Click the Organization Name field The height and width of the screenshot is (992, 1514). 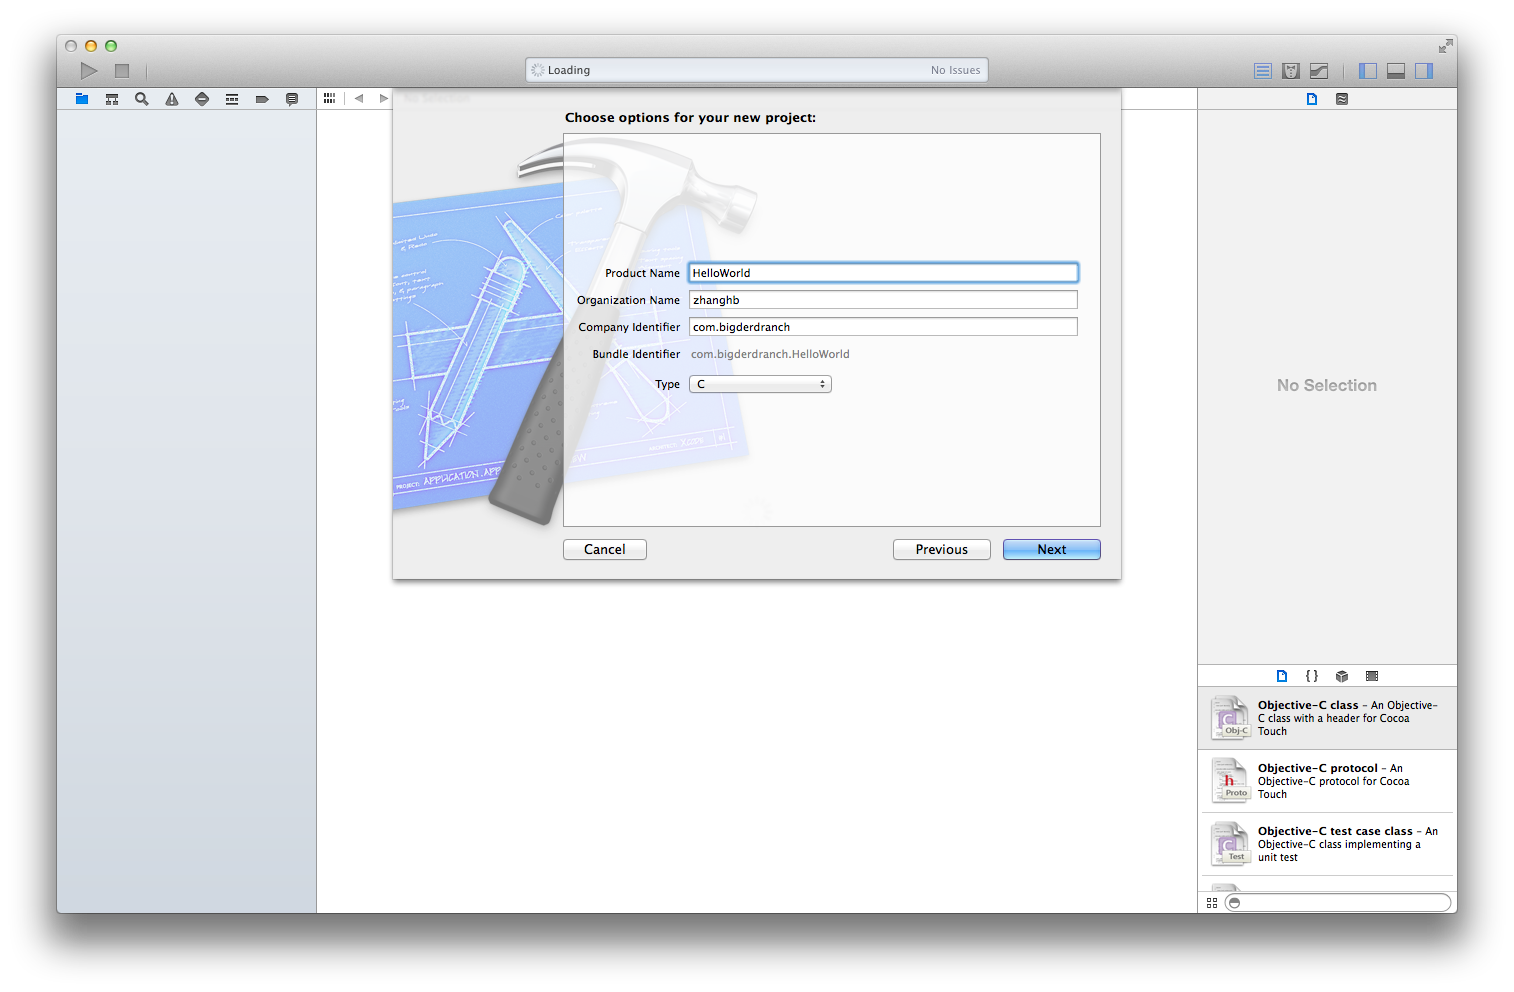click(x=883, y=300)
